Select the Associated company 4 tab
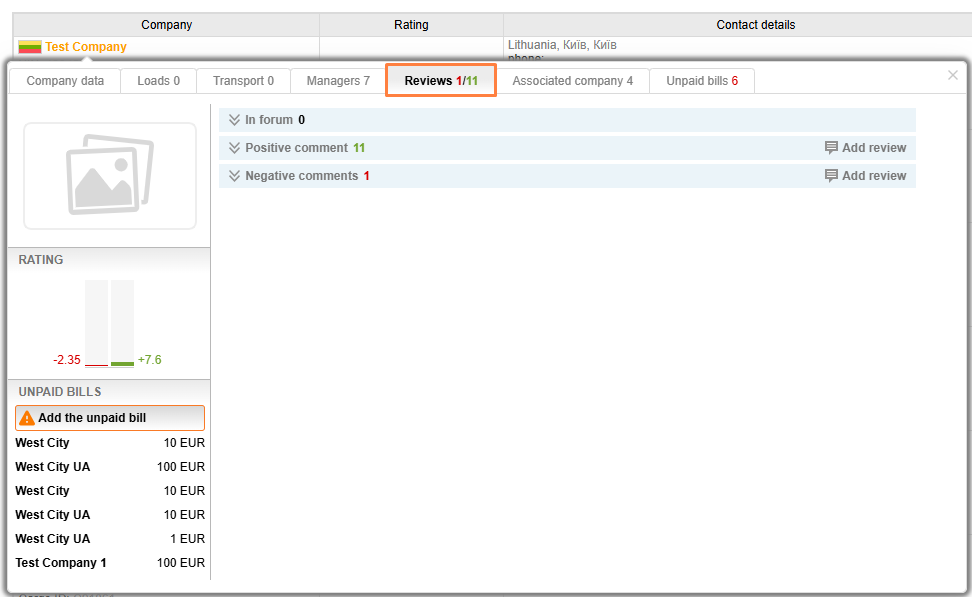972x597 pixels. click(x=572, y=81)
